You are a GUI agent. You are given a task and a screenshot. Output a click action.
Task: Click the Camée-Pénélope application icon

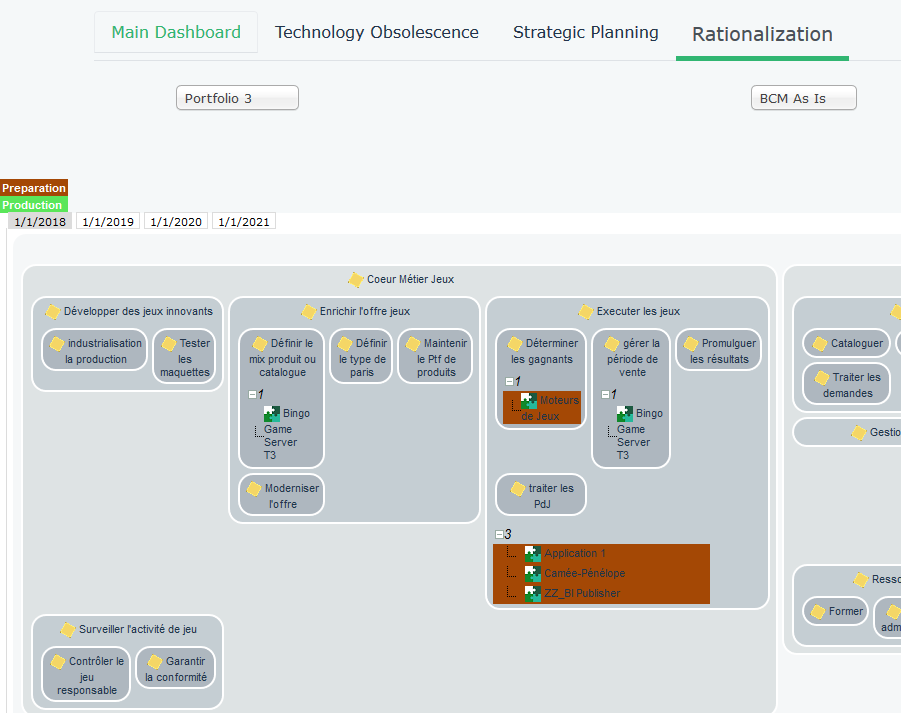click(533, 574)
